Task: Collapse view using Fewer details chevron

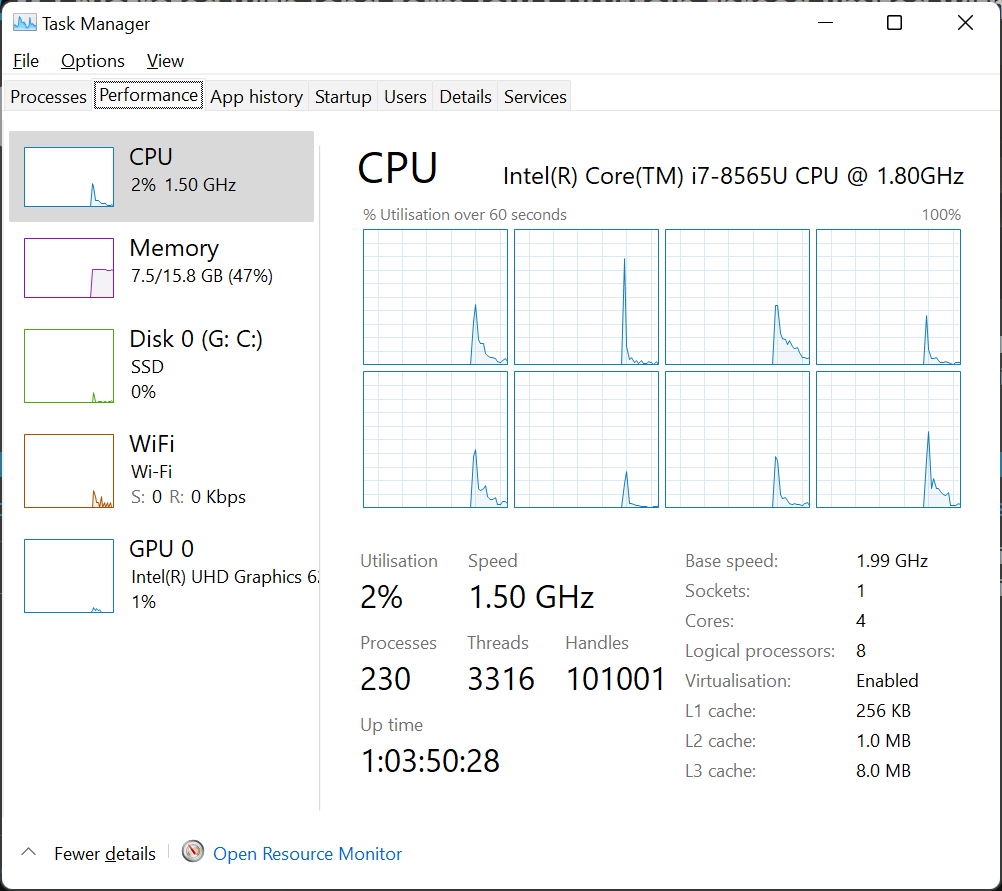Action: pyautogui.click(x=29, y=853)
